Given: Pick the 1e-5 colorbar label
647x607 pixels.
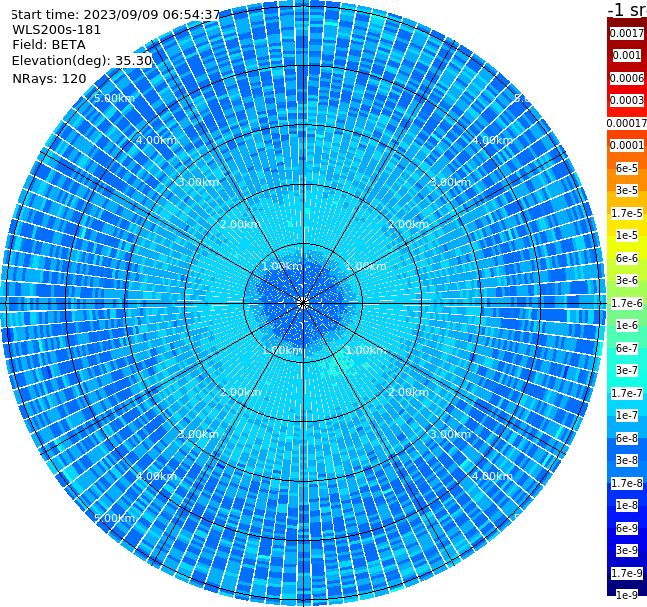Looking at the screenshot, I should [627, 235].
